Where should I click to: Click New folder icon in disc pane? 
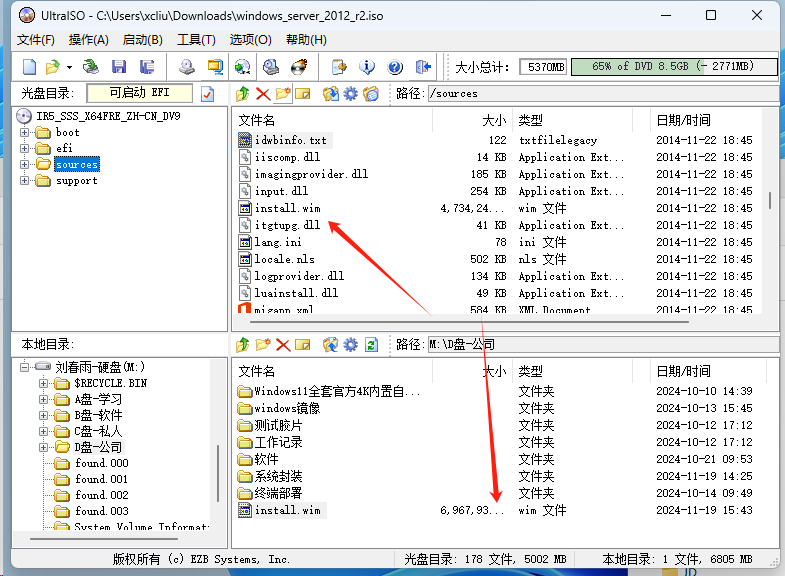pyautogui.click(x=283, y=94)
